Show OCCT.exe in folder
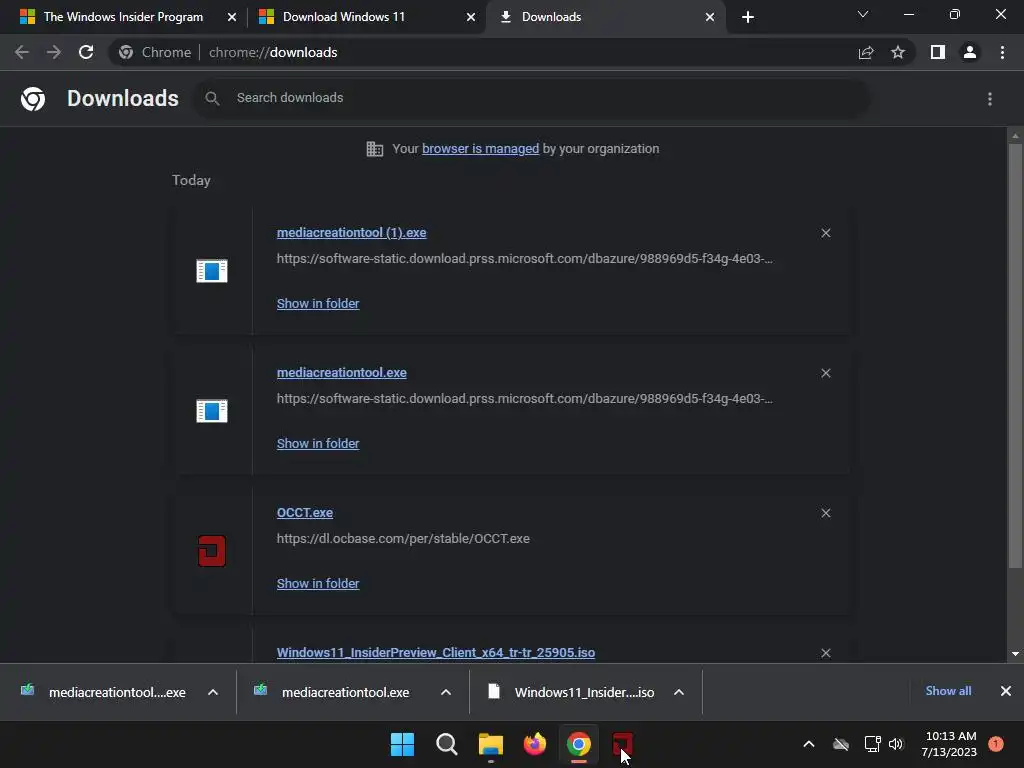 point(318,584)
